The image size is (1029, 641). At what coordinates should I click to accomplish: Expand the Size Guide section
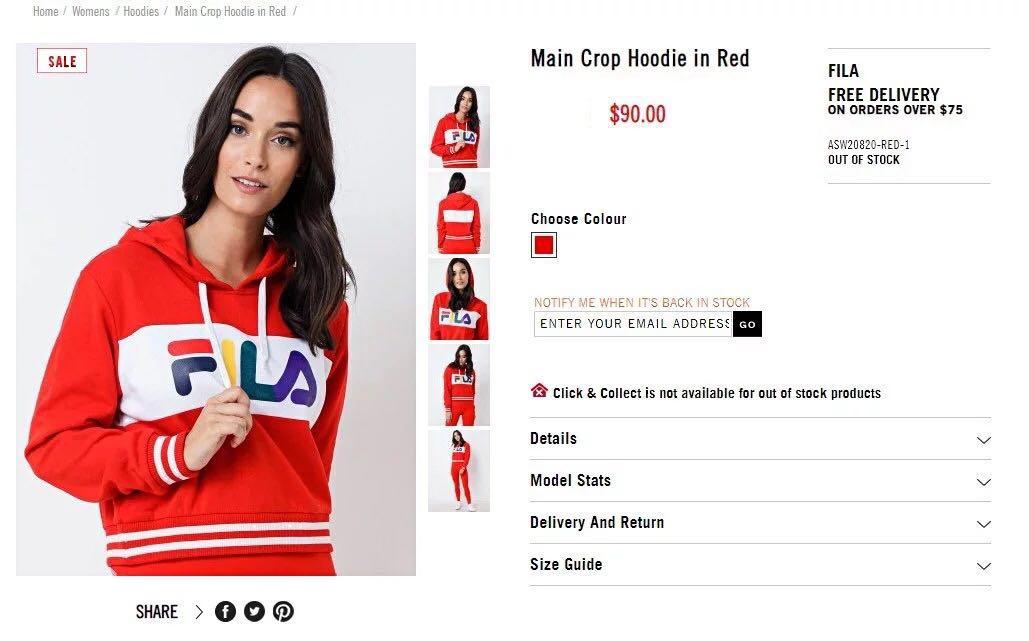760,565
